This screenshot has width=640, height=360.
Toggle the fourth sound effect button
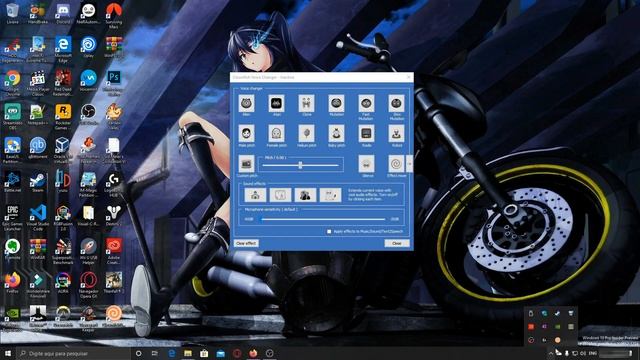point(330,195)
